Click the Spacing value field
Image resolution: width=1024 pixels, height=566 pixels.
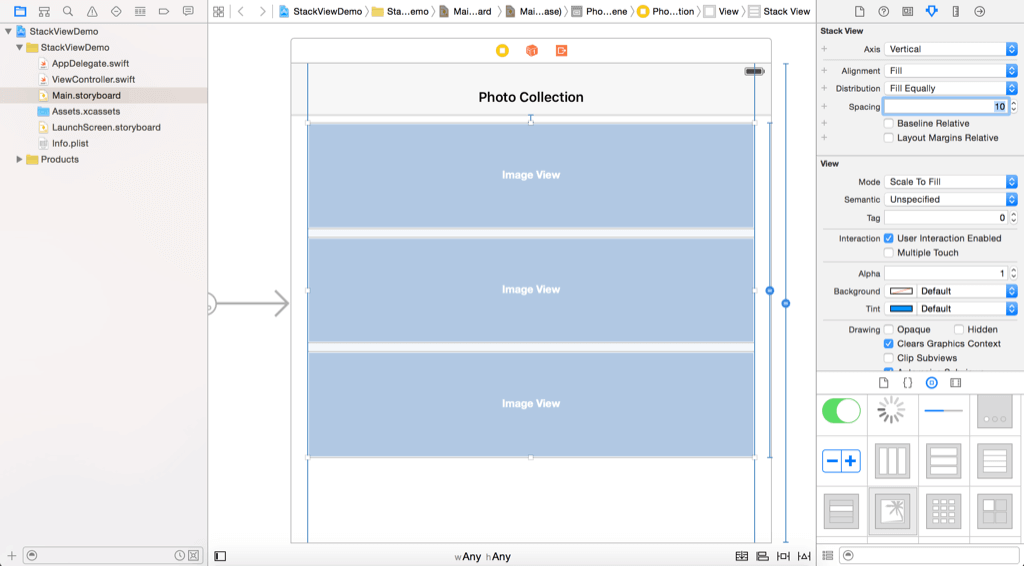pos(945,107)
